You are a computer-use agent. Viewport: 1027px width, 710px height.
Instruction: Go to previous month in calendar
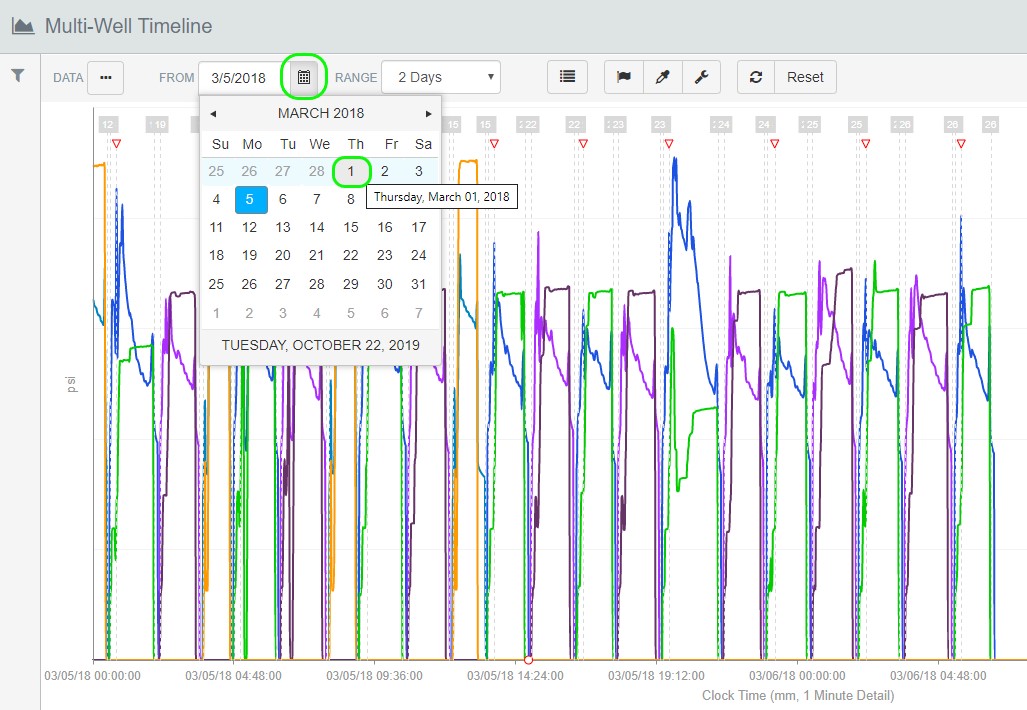[x=213, y=113]
